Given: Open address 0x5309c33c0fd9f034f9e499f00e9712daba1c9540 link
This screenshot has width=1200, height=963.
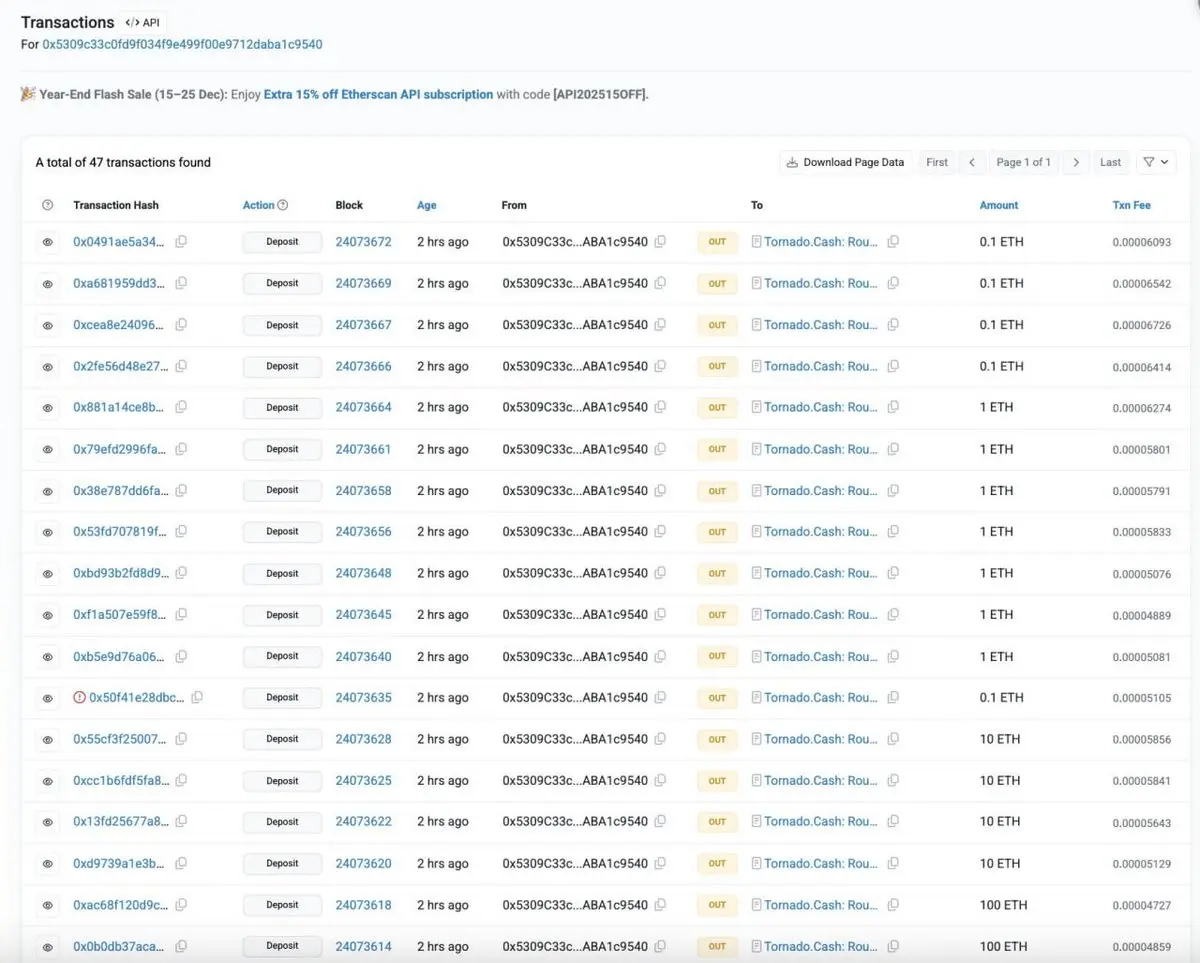Looking at the screenshot, I should pos(182,45).
